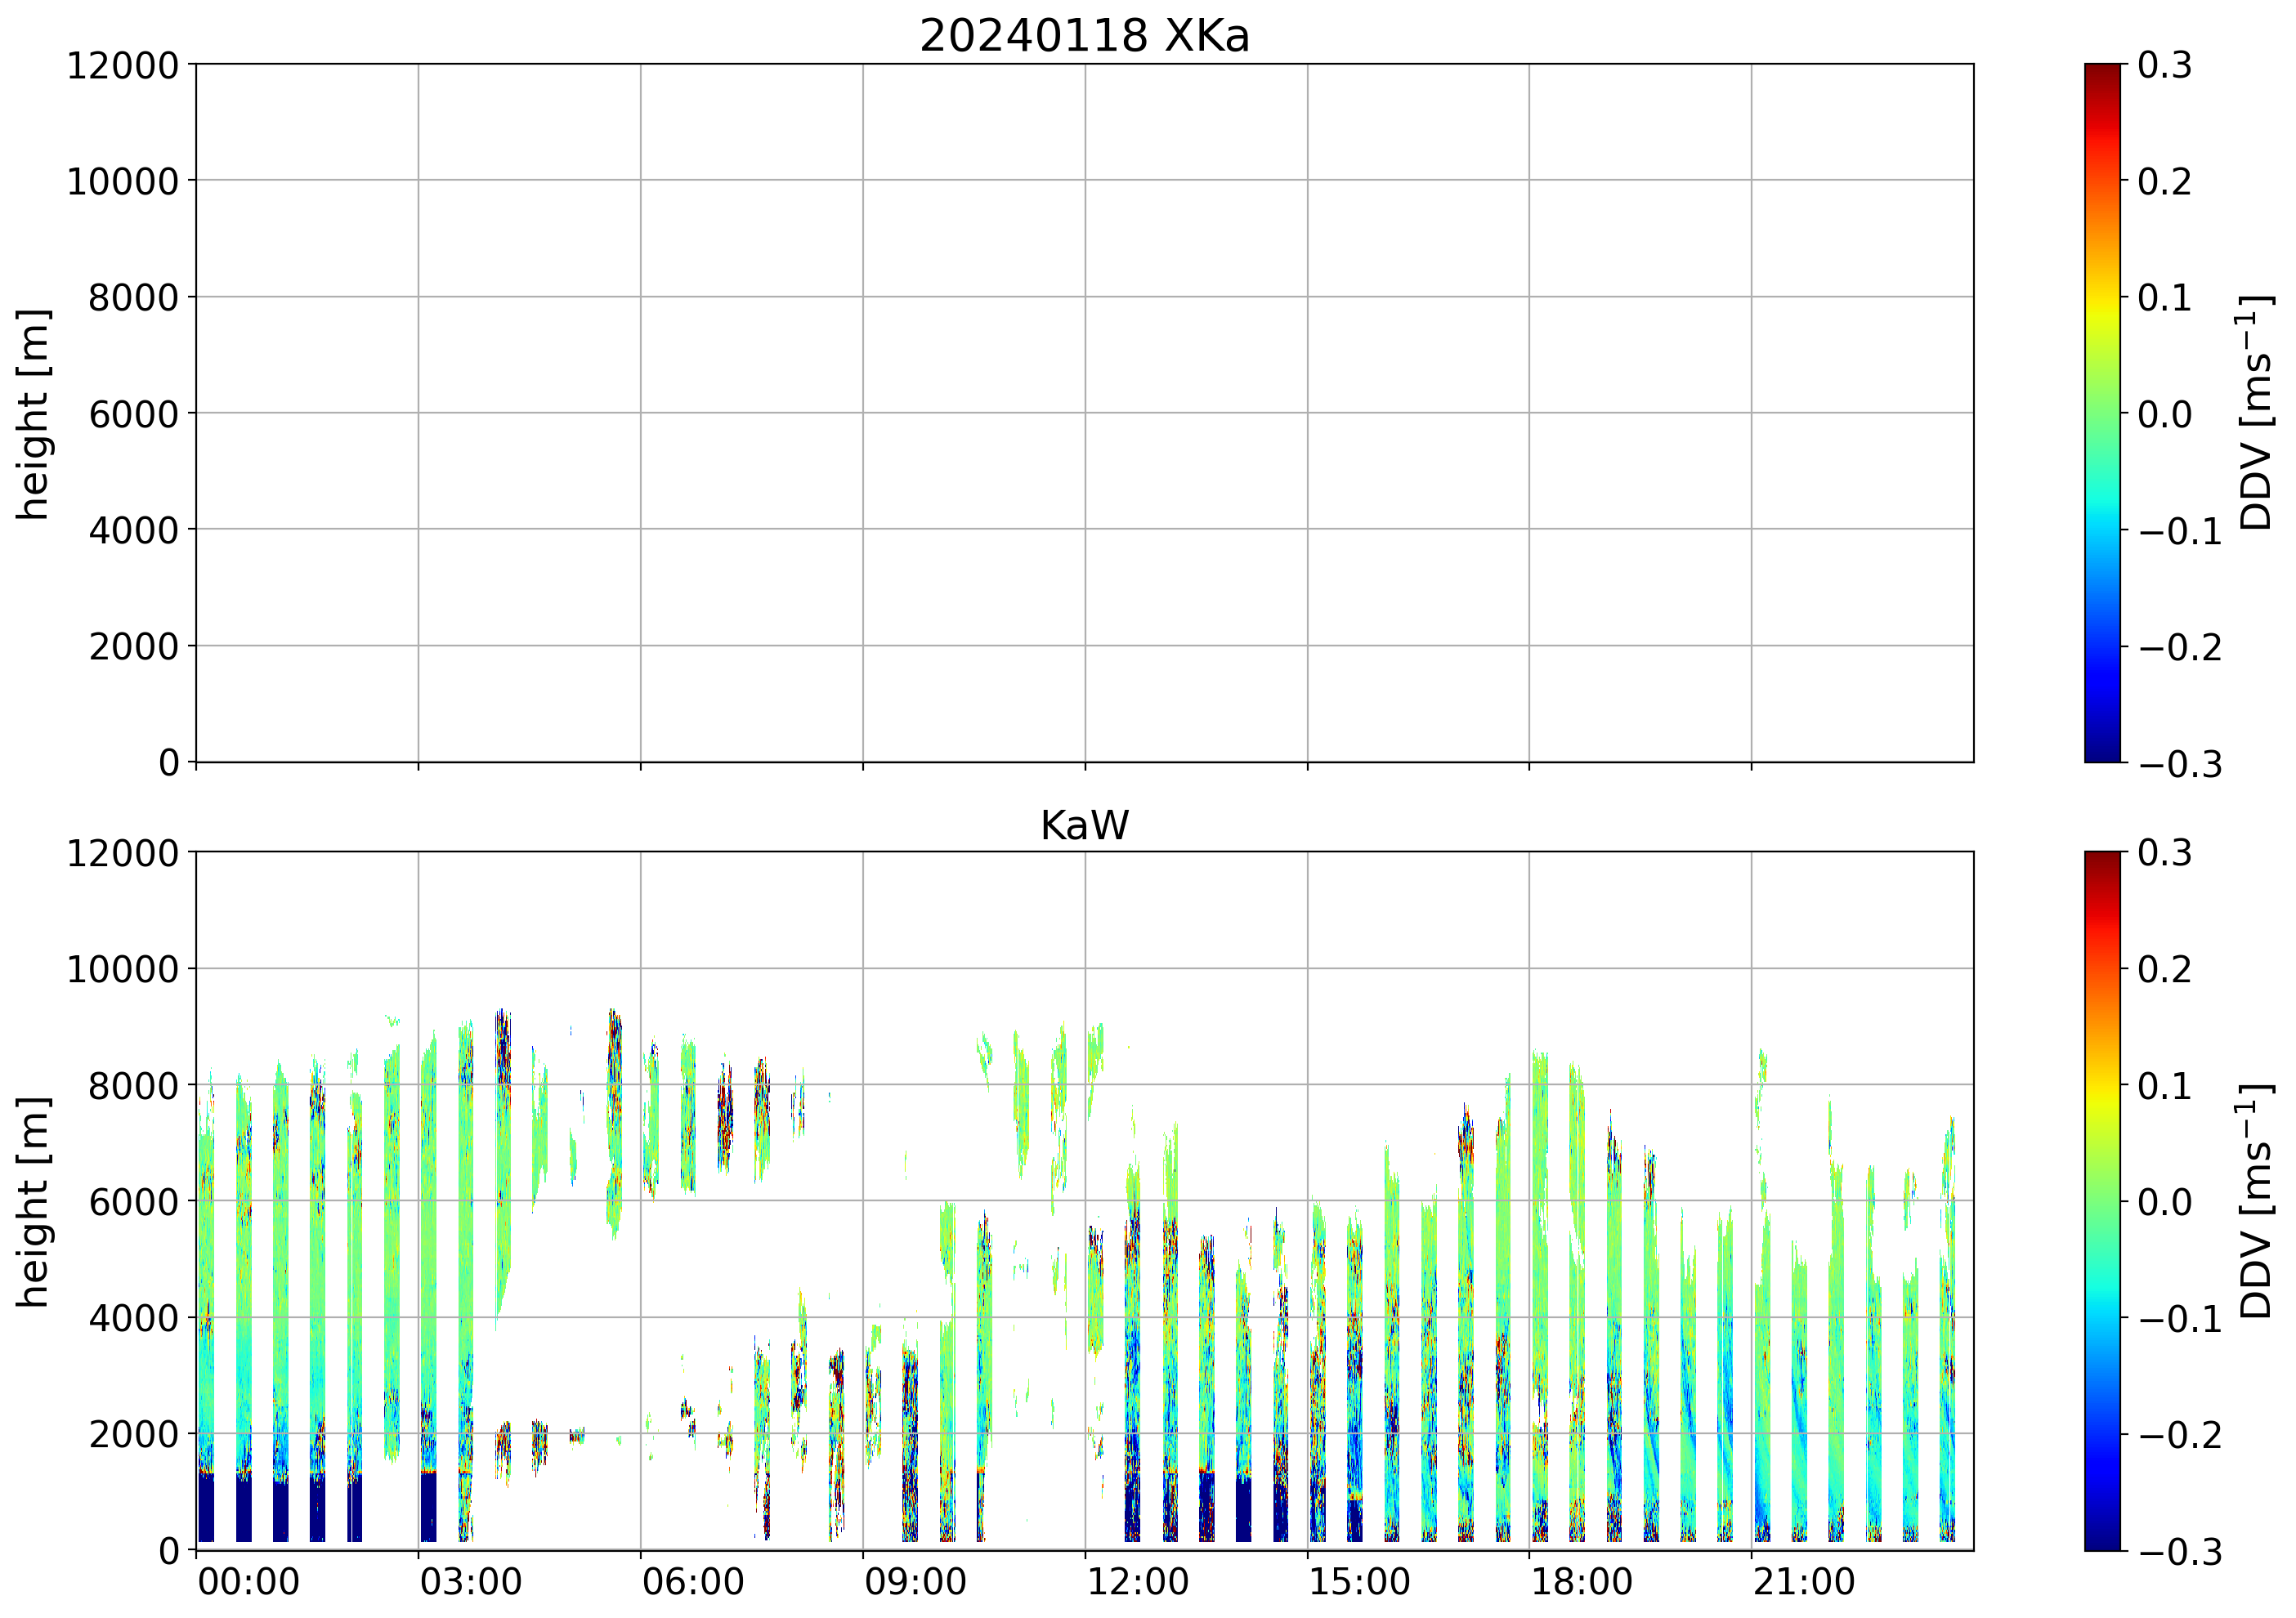This screenshot has height=1618, width=2296.
Task: Click the bottom colorbar dark blue end
Action: tap(2102, 1538)
